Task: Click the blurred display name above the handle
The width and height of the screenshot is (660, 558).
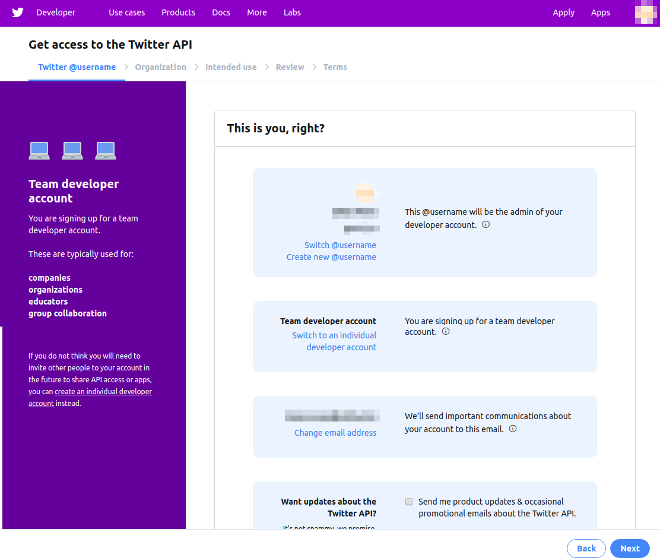Action: tap(355, 213)
